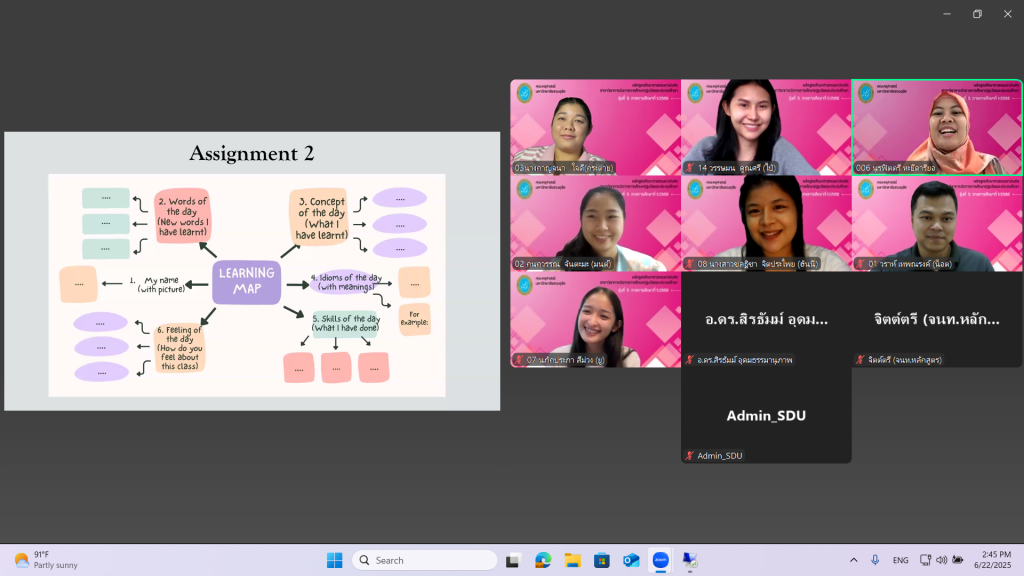The image size is (1024, 576).
Task: Select the Admin_SDU participant tile
Action: (766, 416)
